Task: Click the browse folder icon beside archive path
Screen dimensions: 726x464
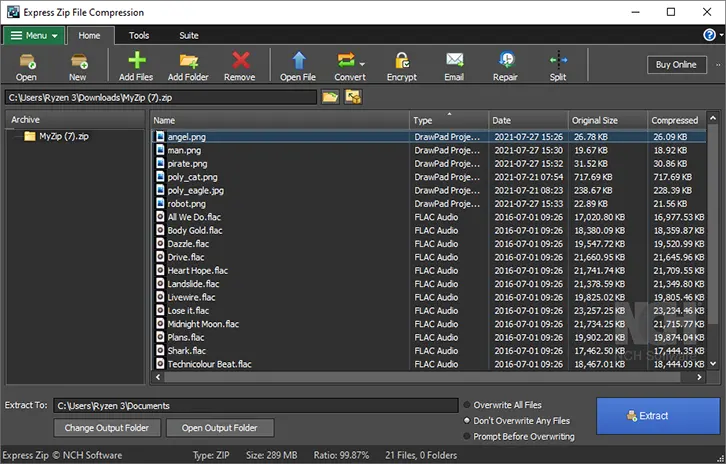Action: click(330, 97)
